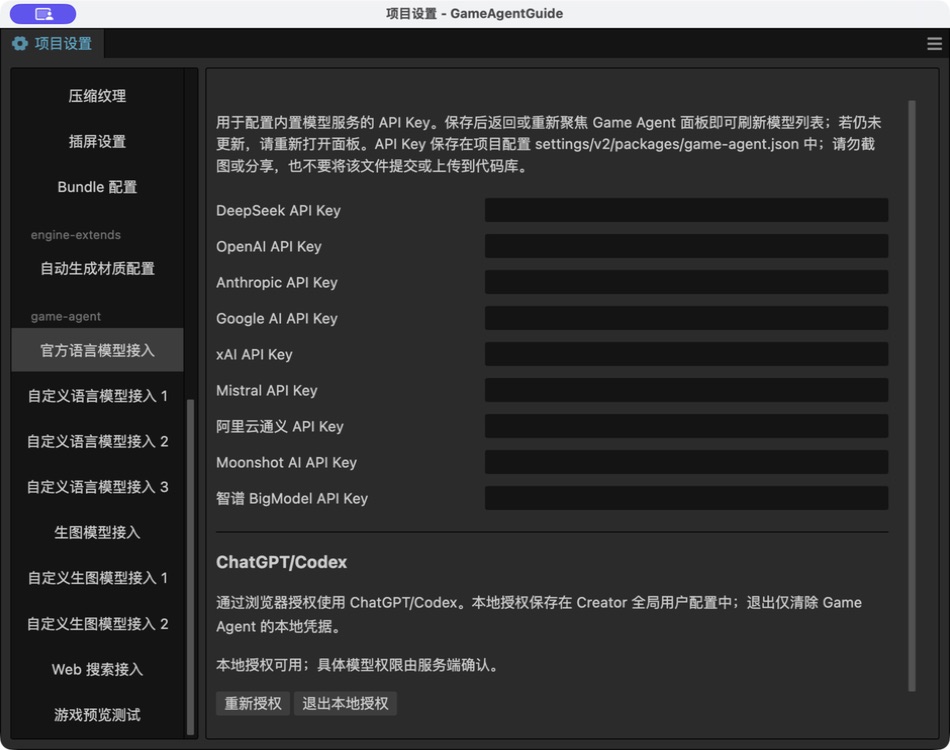The height and width of the screenshot is (750, 950).
Task: Click the Moonshot AI API Key label
Action: pos(286,462)
